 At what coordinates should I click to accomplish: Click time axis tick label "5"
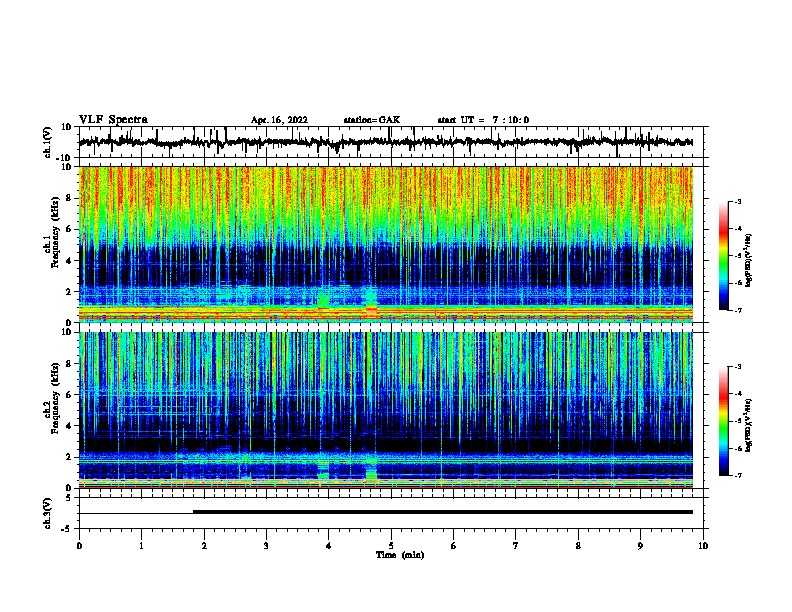click(x=391, y=546)
